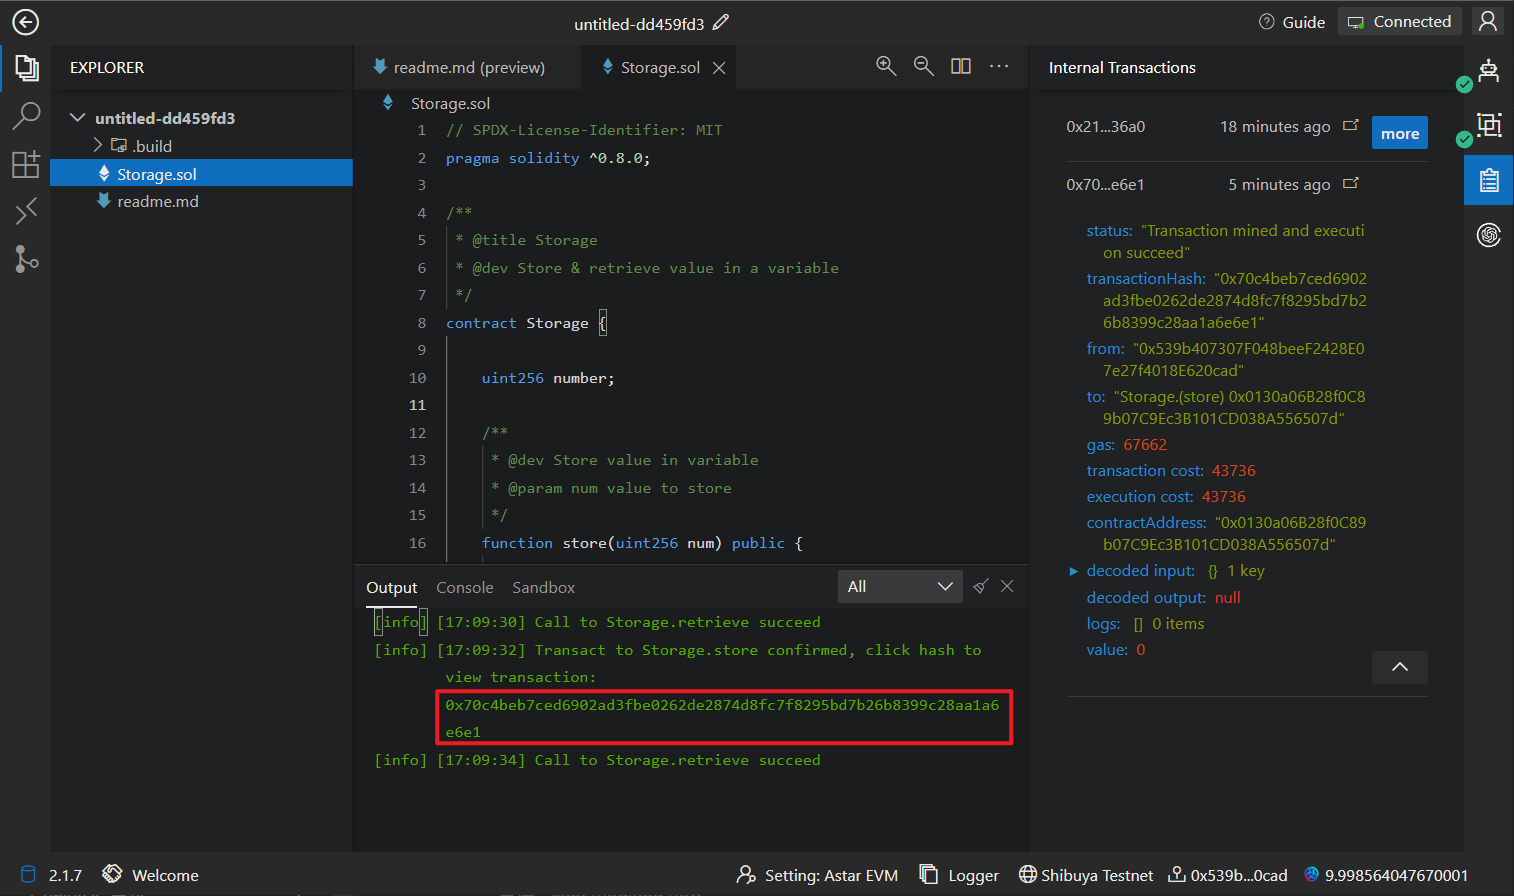Image resolution: width=1514 pixels, height=896 pixels.
Task: Open the Source Control icon in sidebar
Action: (x=26, y=259)
